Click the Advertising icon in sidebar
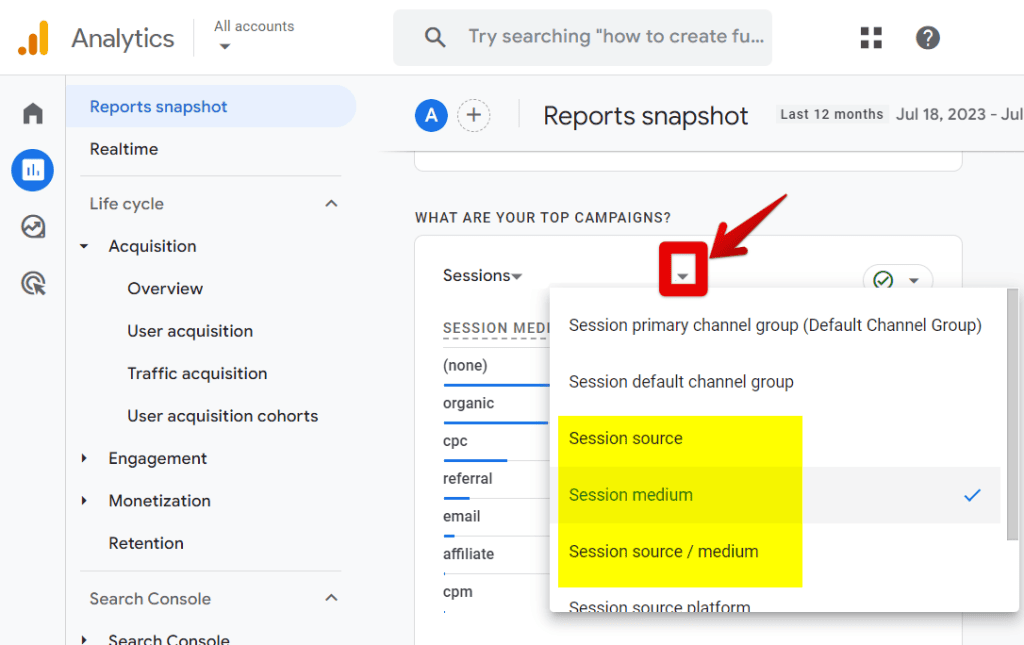1024x645 pixels. (32, 284)
